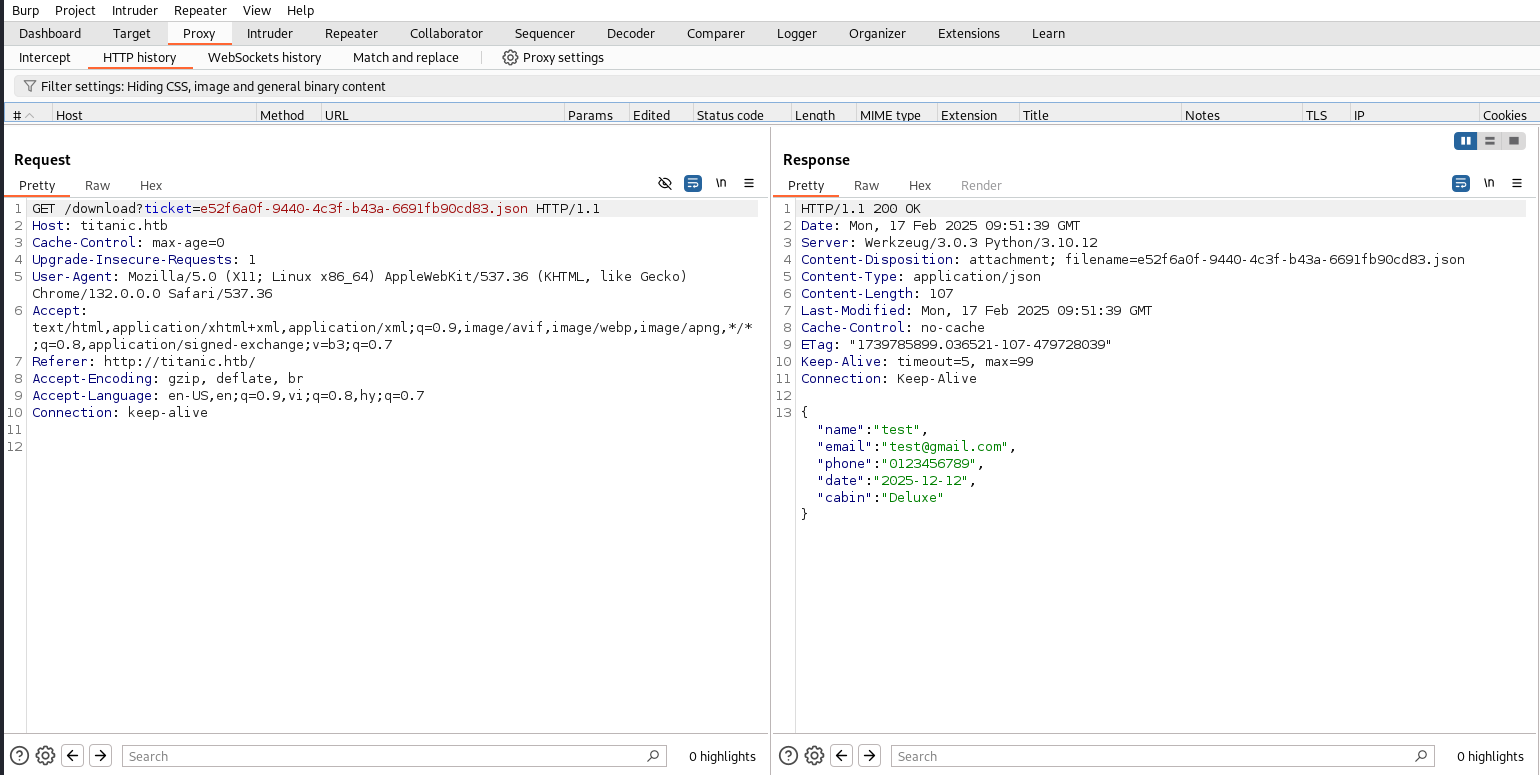Image resolution: width=1540 pixels, height=775 pixels.
Task: Open help icon below Request panel
Action: [19, 756]
